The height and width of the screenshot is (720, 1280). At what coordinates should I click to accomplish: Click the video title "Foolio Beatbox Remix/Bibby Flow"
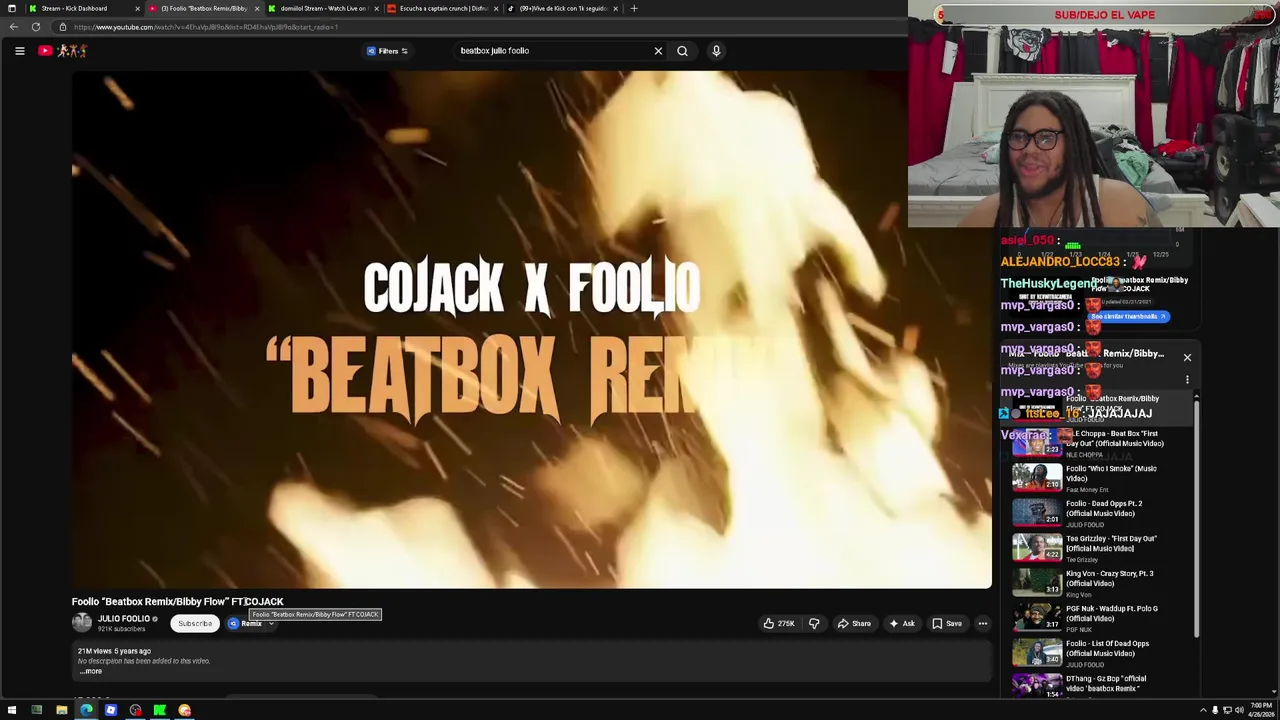click(x=177, y=601)
